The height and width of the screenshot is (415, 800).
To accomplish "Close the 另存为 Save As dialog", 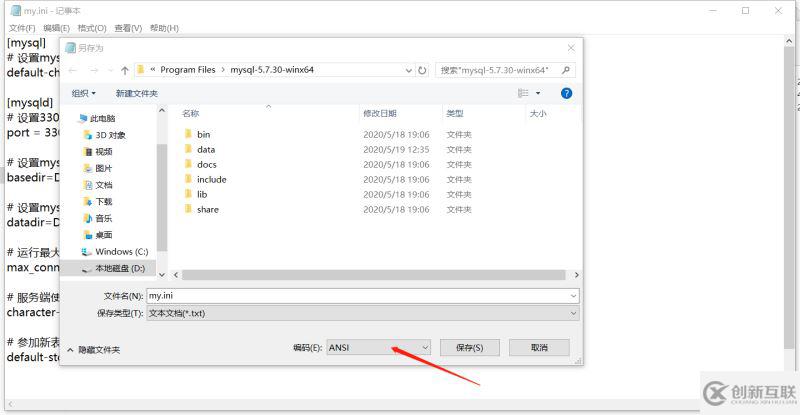I will tap(571, 48).
